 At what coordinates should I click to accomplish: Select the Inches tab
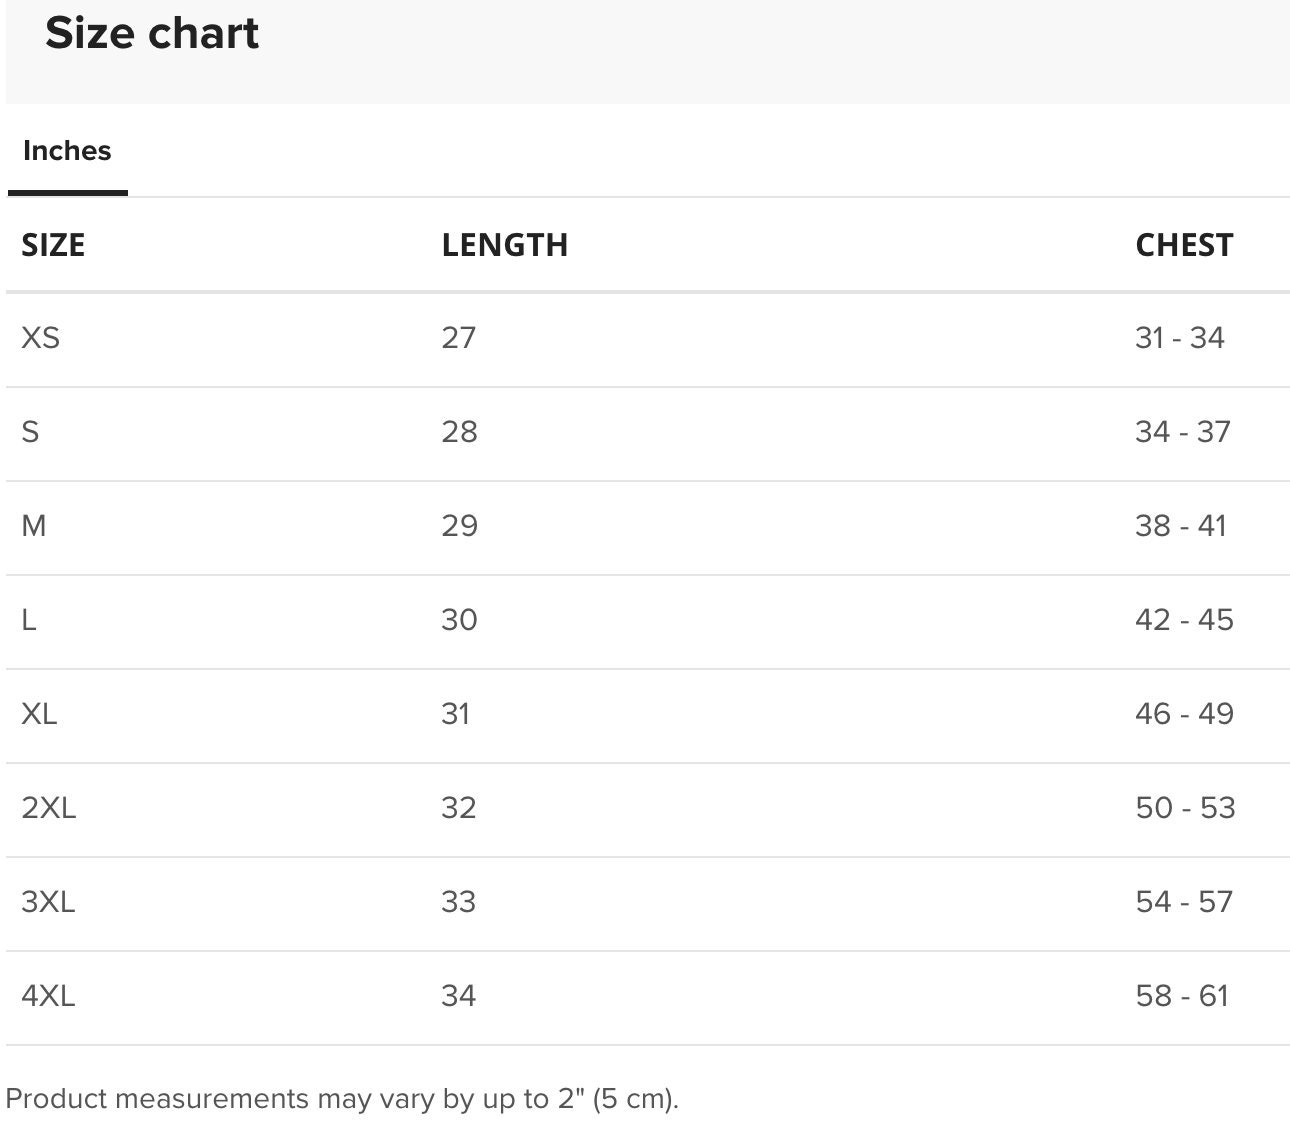point(67,151)
